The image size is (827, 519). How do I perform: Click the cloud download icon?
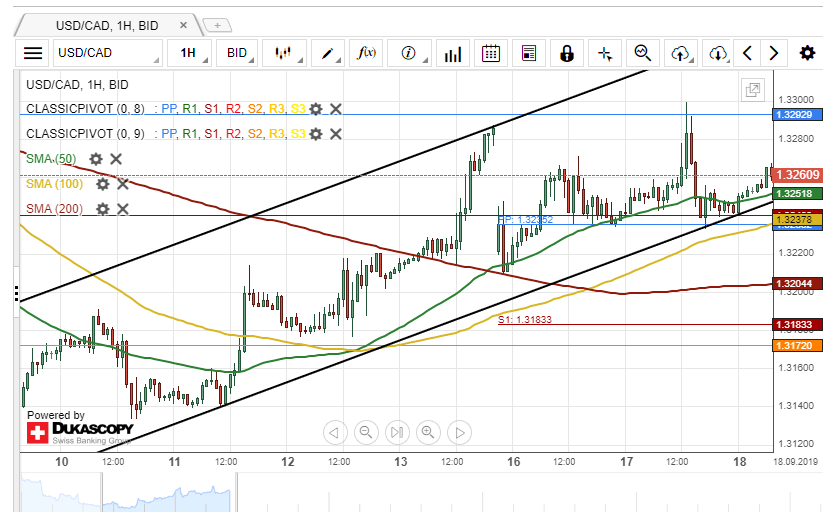pos(718,53)
